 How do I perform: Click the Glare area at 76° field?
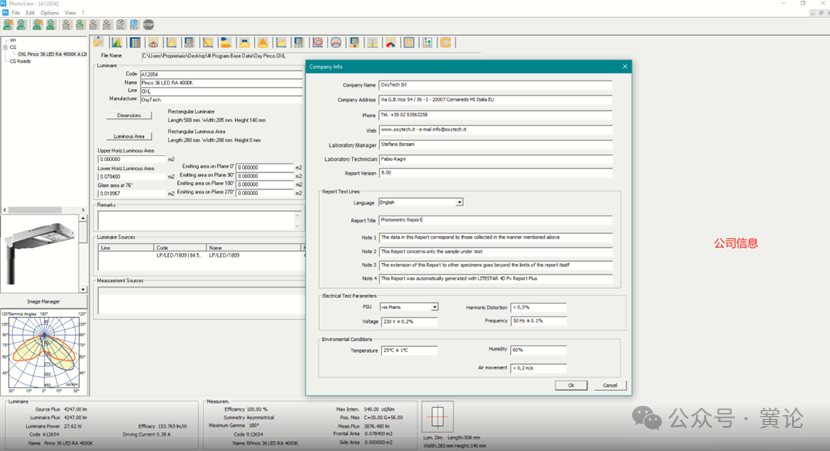(132, 193)
